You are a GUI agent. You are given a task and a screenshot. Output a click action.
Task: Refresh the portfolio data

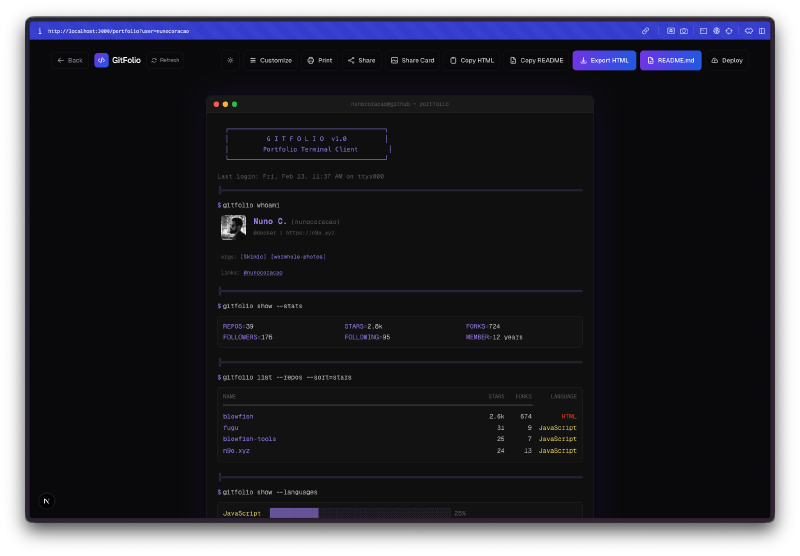[166, 60]
